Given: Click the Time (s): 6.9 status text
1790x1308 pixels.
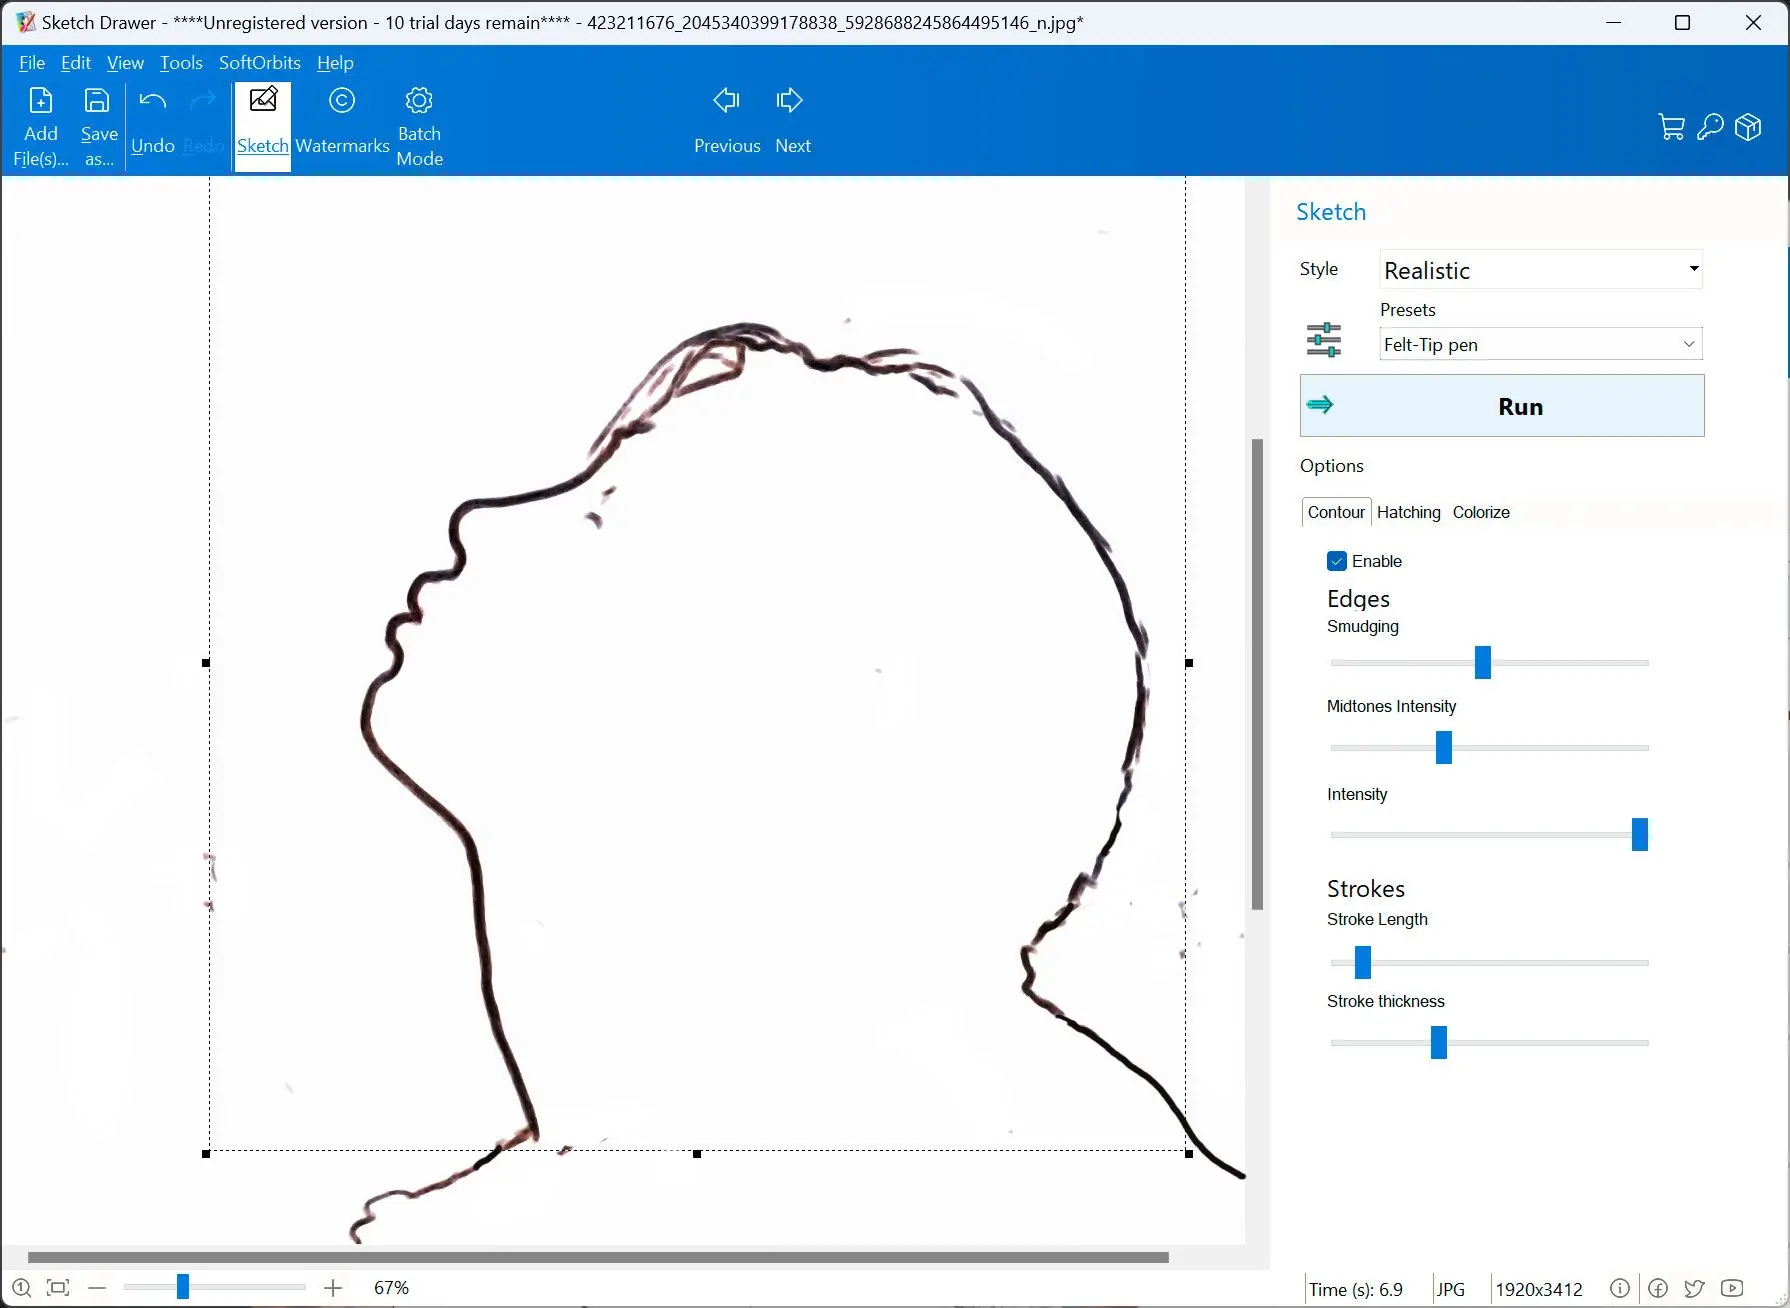Looking at the screenshot, I should 1356,1290.
